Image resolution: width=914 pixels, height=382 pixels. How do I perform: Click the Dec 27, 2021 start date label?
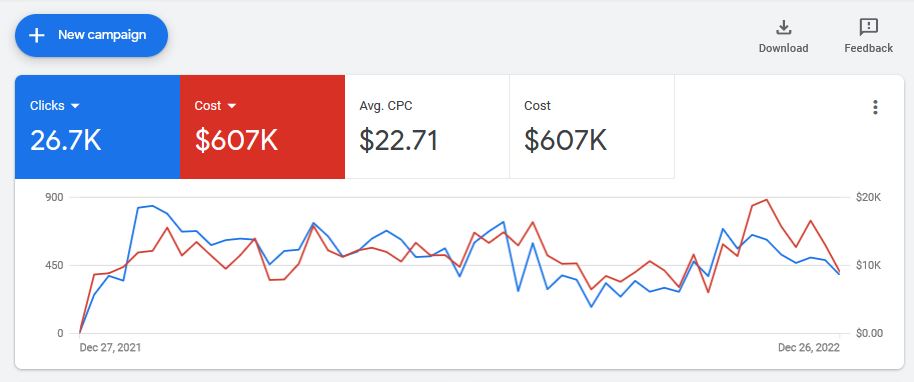[110, 348]
